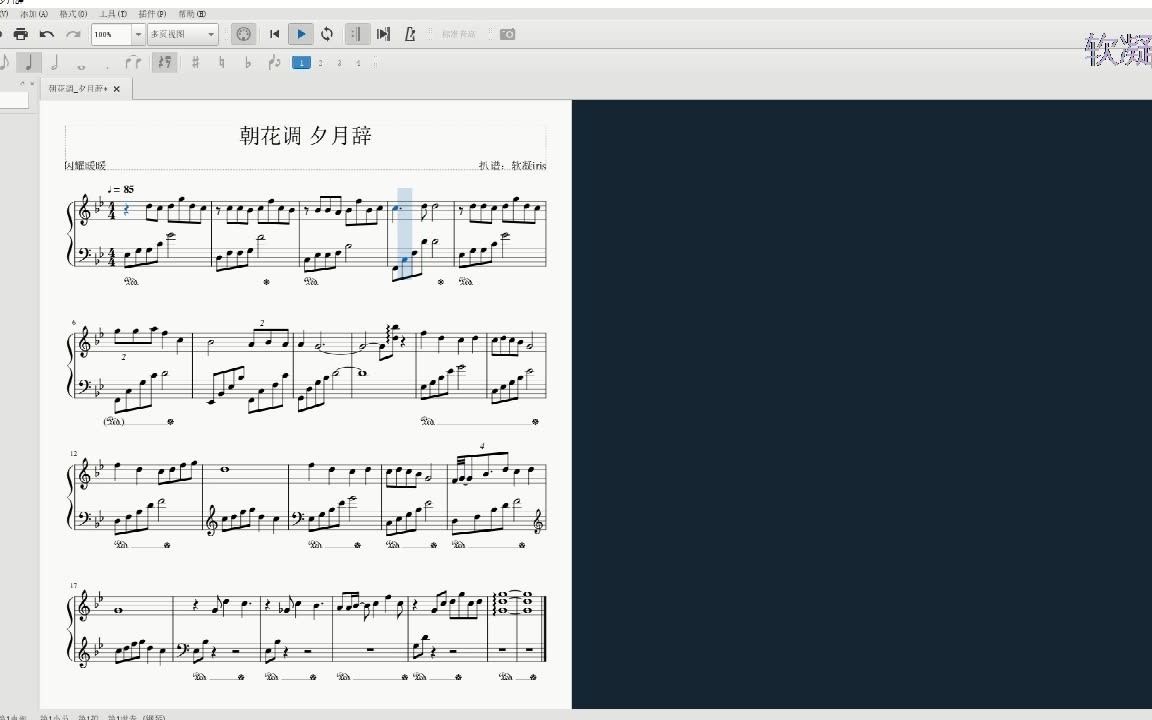
Task: Toggle play repeats button
Action: click(356, 34)
